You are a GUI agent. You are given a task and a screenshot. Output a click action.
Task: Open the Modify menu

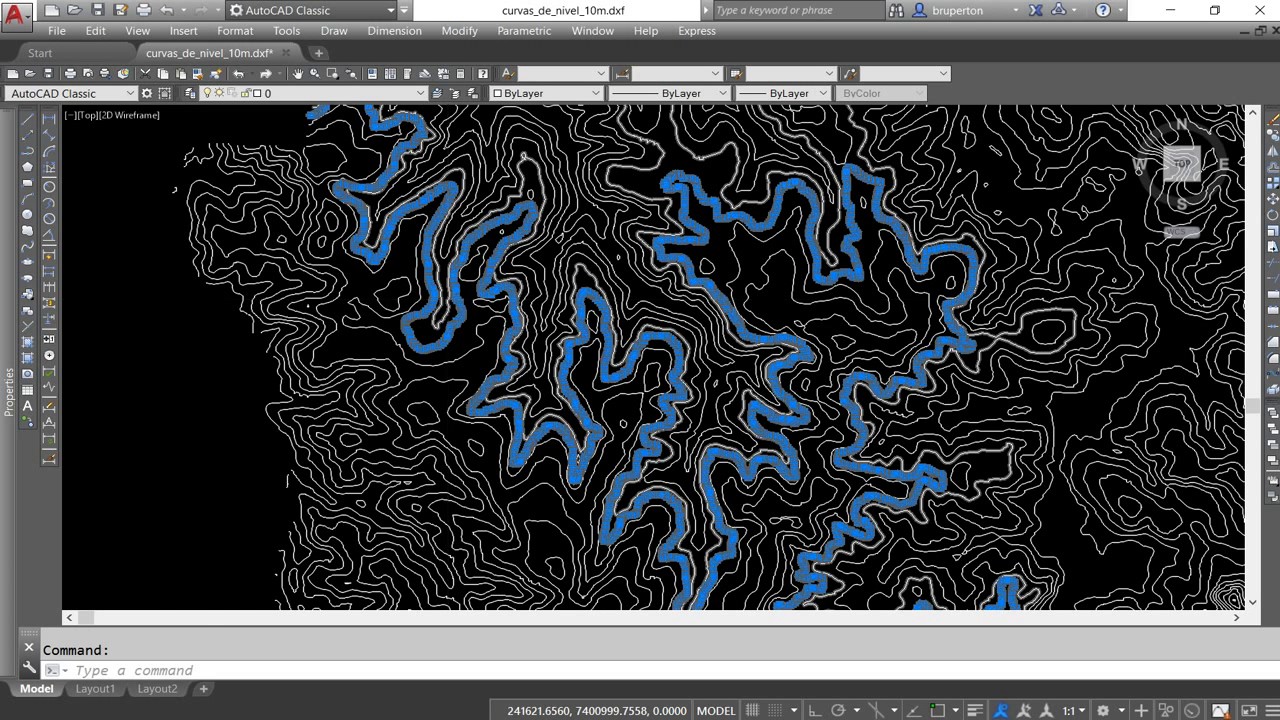(459, 31)
